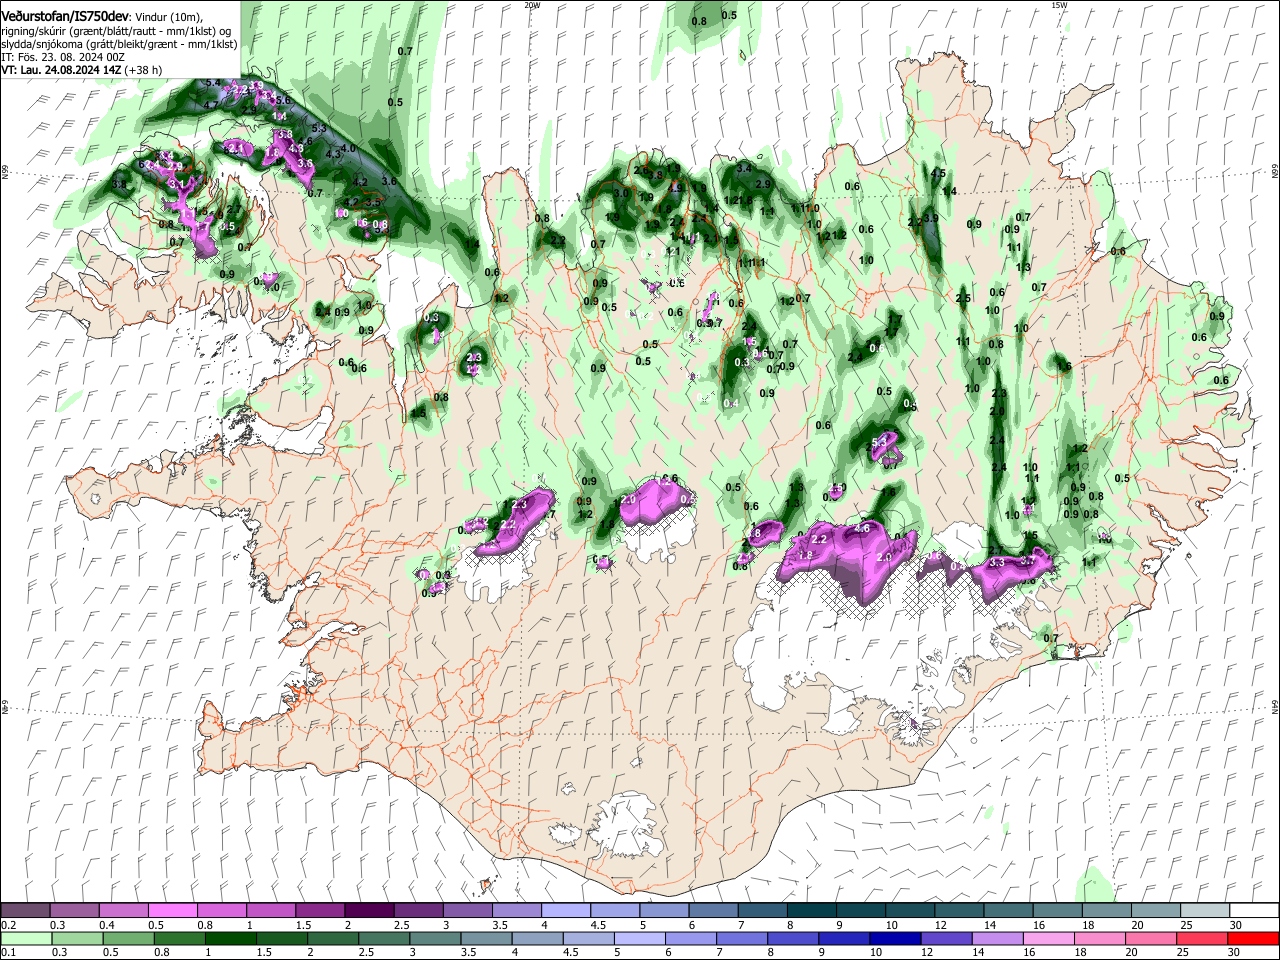This screenshot has width=1280, height=960.
Task: Pick the red lower legend swatch after 30
Action: [x=1253, y=938]
